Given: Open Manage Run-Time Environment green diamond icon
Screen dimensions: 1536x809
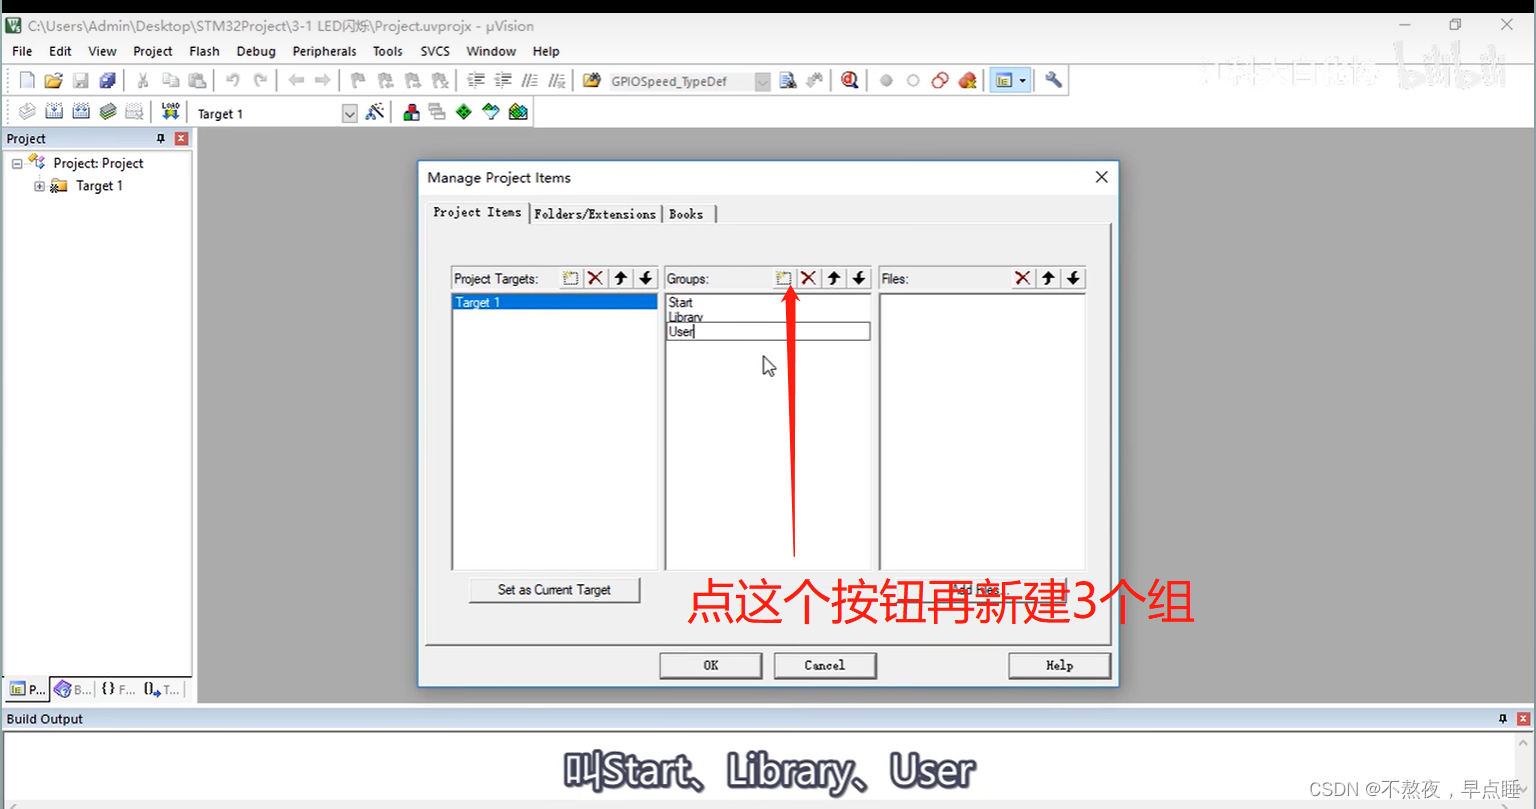Looking at the screenshot, I should click(463, 111).
